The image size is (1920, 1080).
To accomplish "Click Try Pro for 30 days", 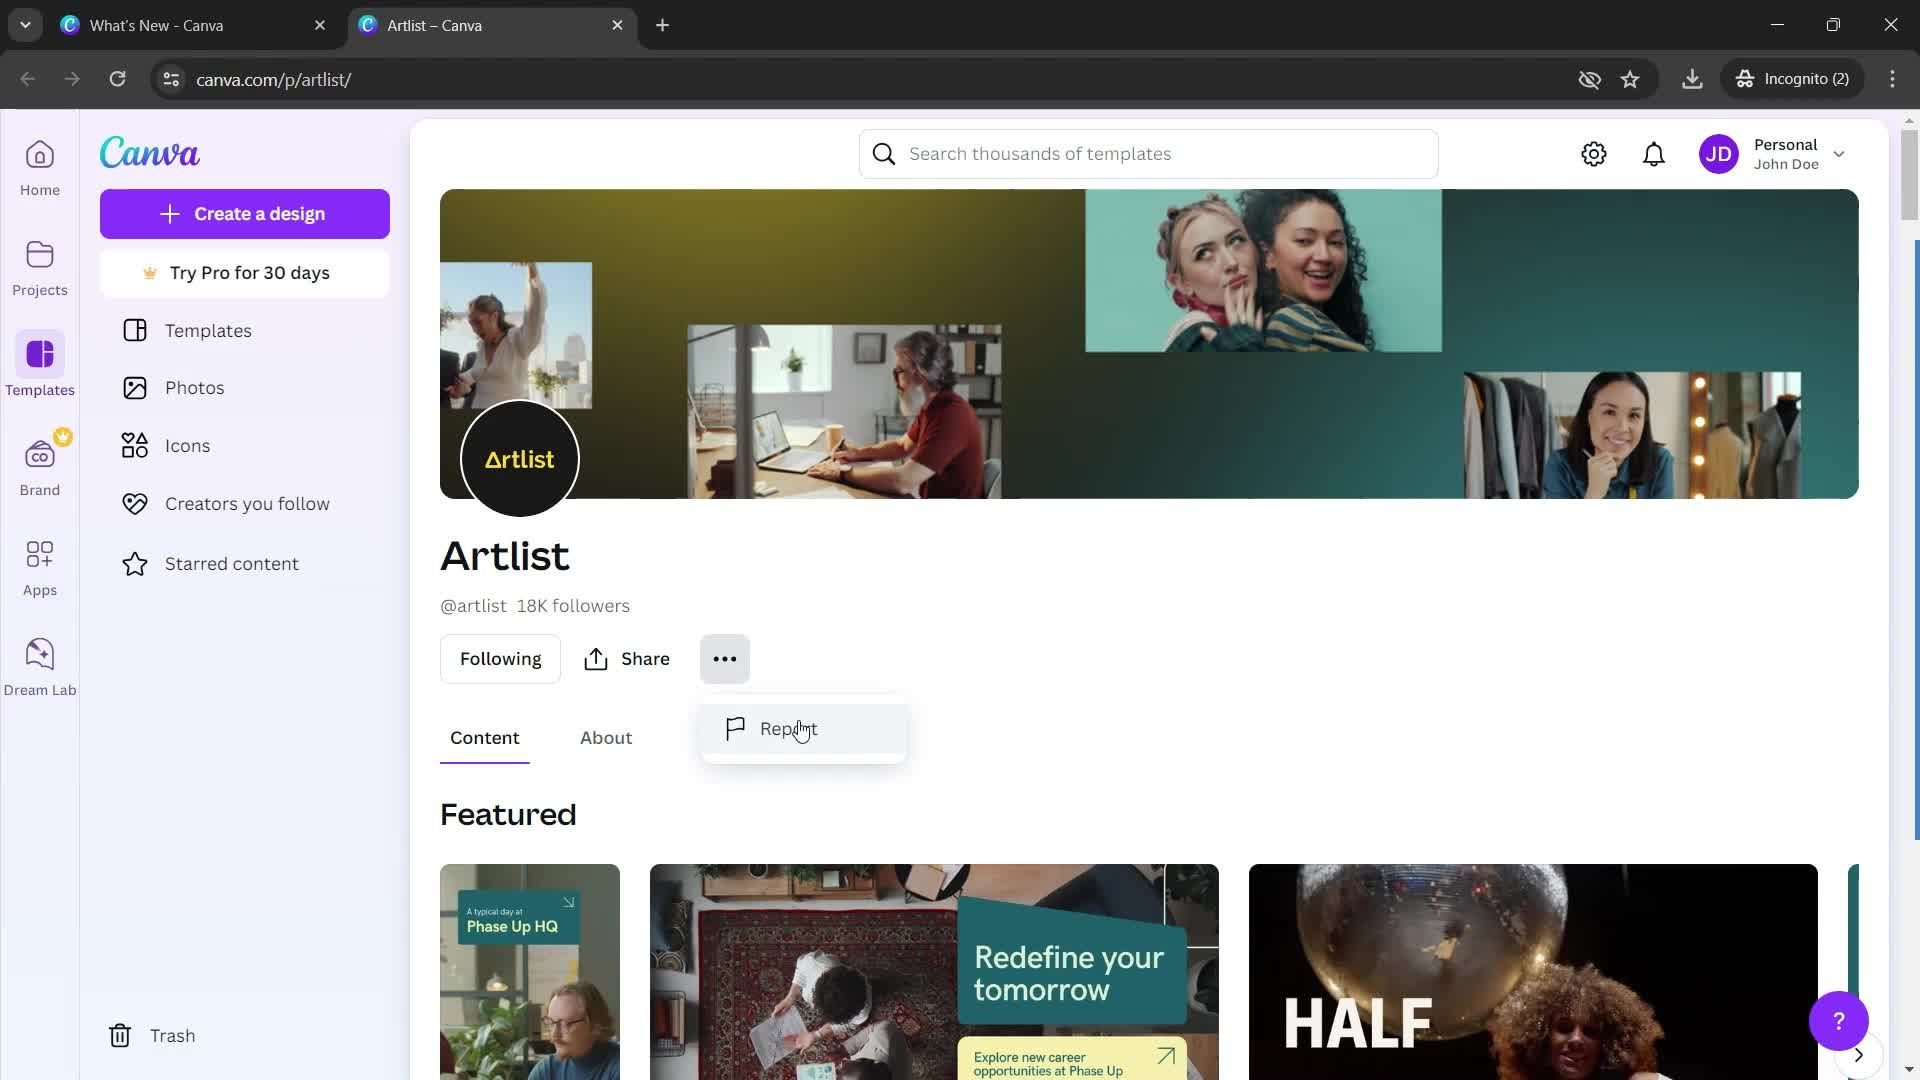I will point(245,273).
